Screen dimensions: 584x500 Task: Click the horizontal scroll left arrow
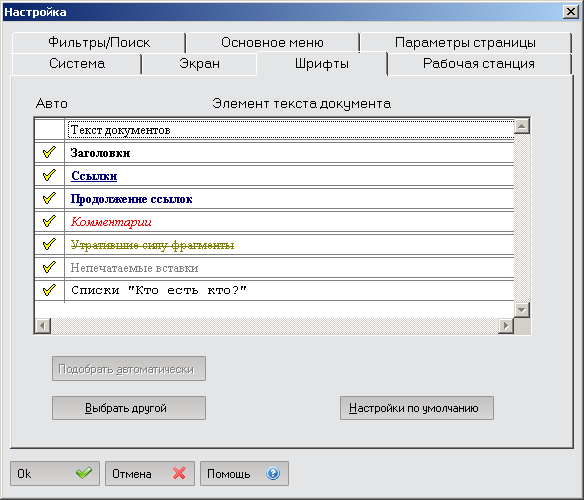[42, 326]
